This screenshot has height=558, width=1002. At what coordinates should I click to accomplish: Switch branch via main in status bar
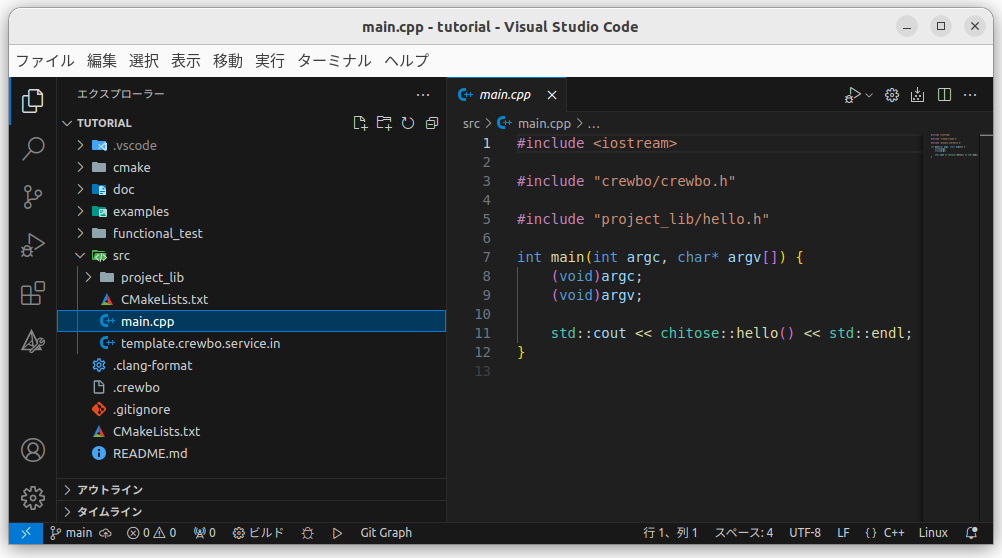(x=71, y=533)
